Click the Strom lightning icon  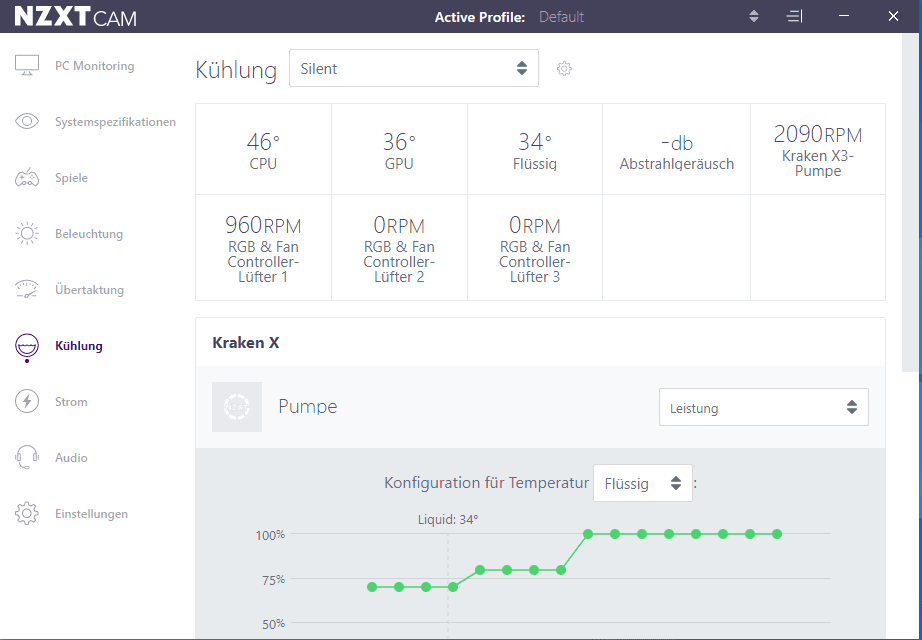pos(27,401)
